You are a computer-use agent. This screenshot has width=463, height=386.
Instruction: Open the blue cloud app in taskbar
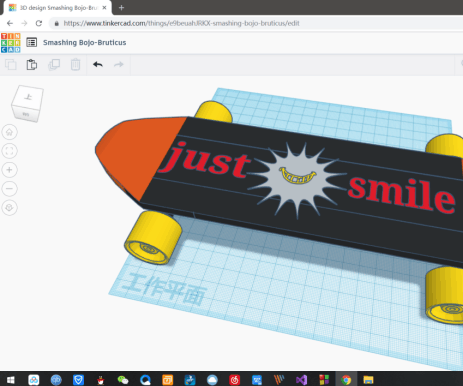coord(212,380)
